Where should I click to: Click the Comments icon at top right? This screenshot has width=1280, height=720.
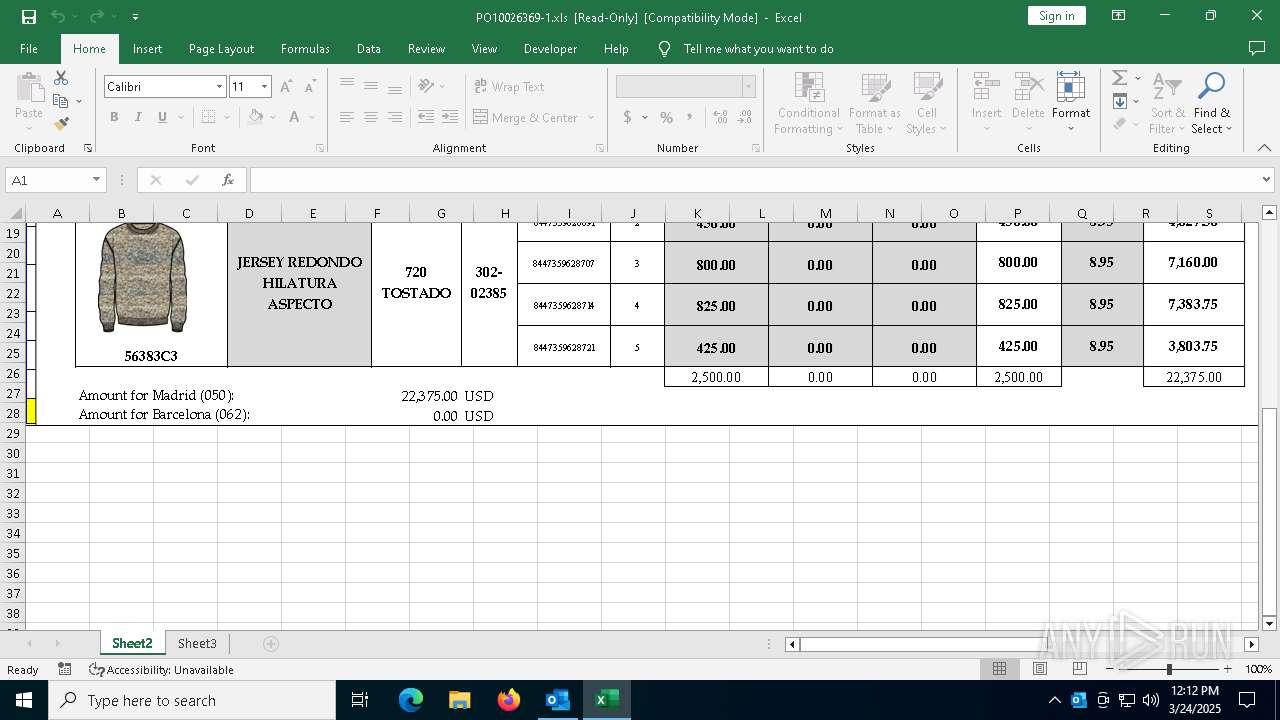point(1257,48)
